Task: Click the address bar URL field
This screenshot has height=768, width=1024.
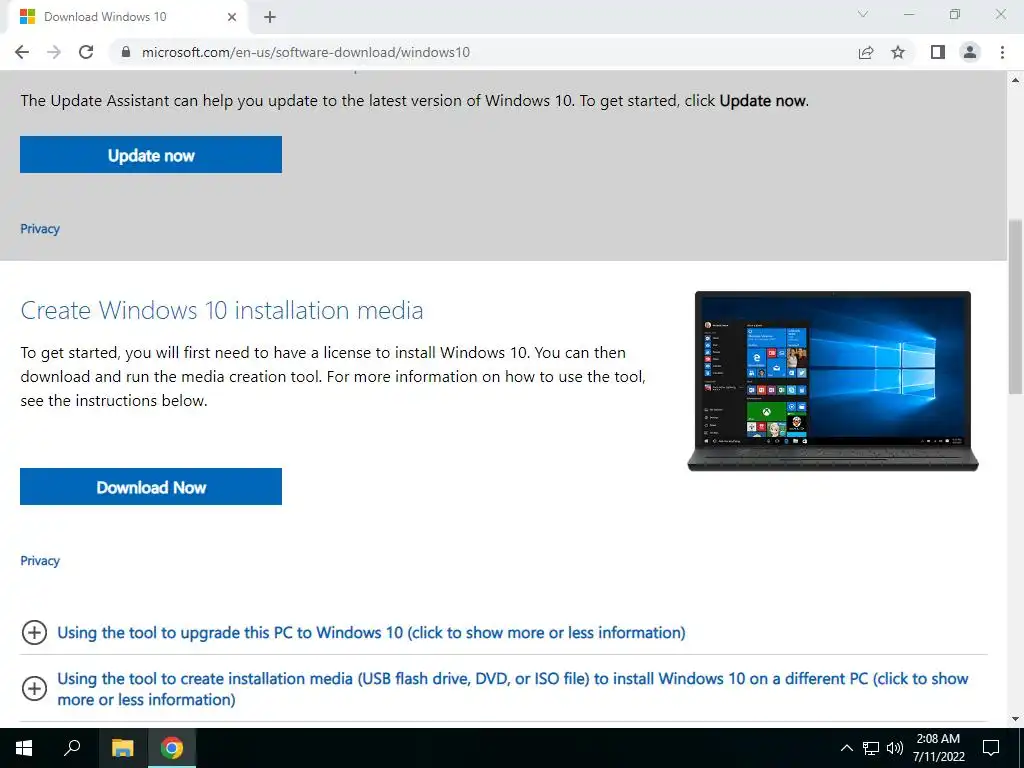Action: pos(483,52)
